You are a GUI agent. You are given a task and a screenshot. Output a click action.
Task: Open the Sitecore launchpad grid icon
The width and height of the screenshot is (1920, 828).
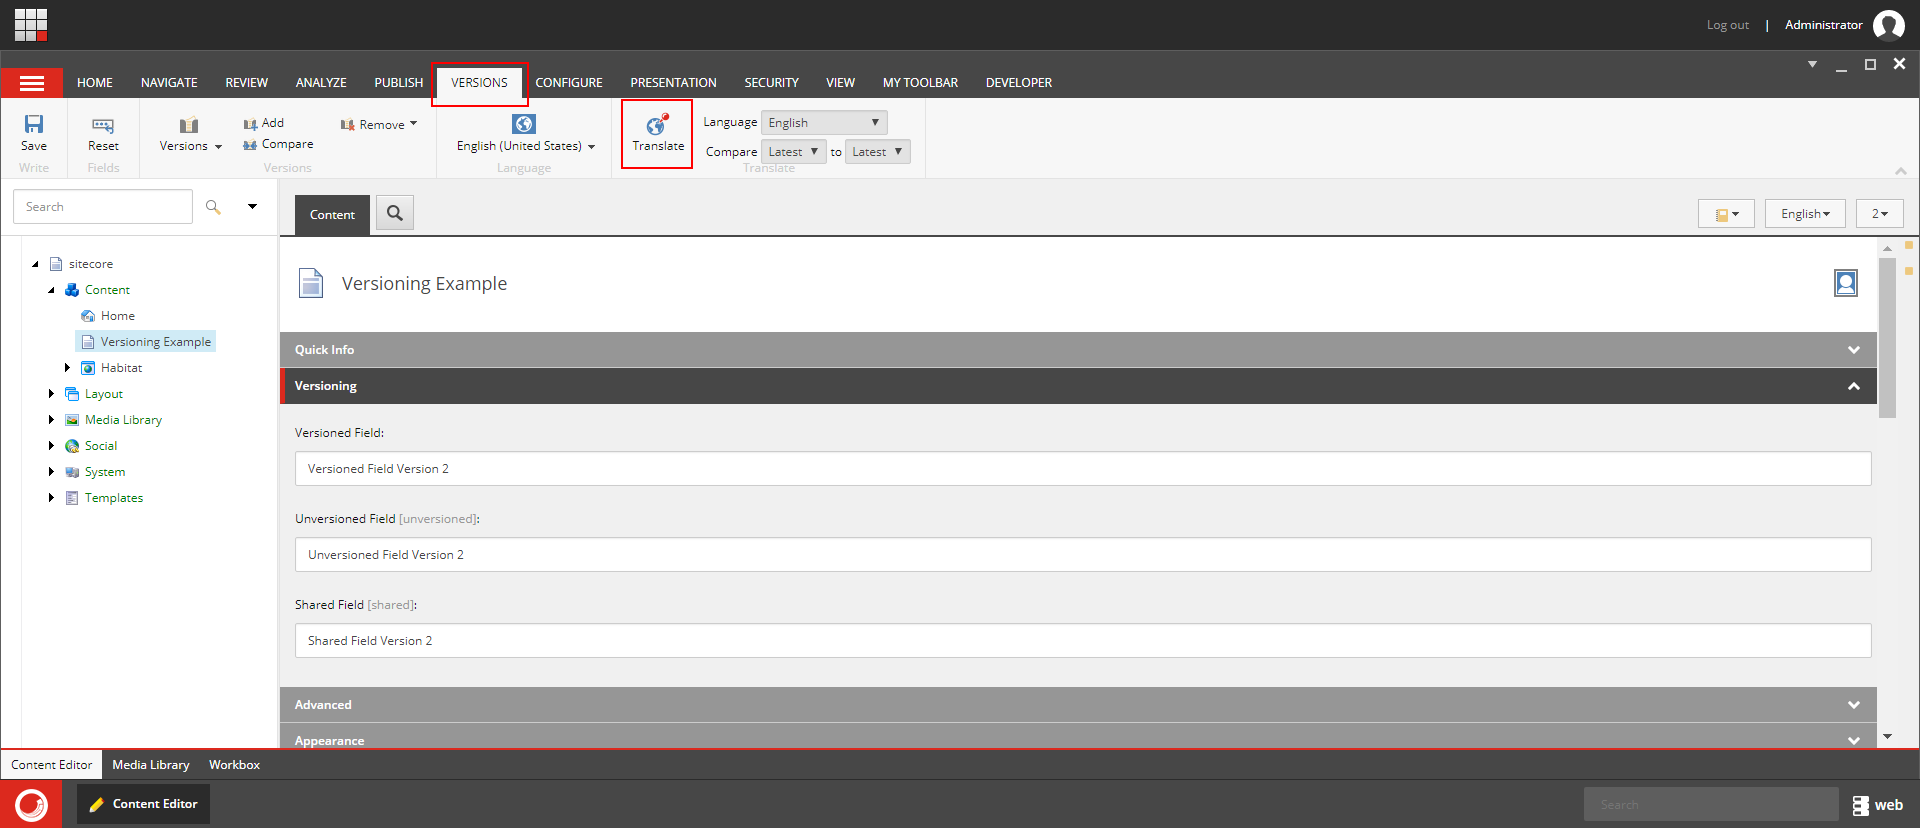tap(31, 24)
